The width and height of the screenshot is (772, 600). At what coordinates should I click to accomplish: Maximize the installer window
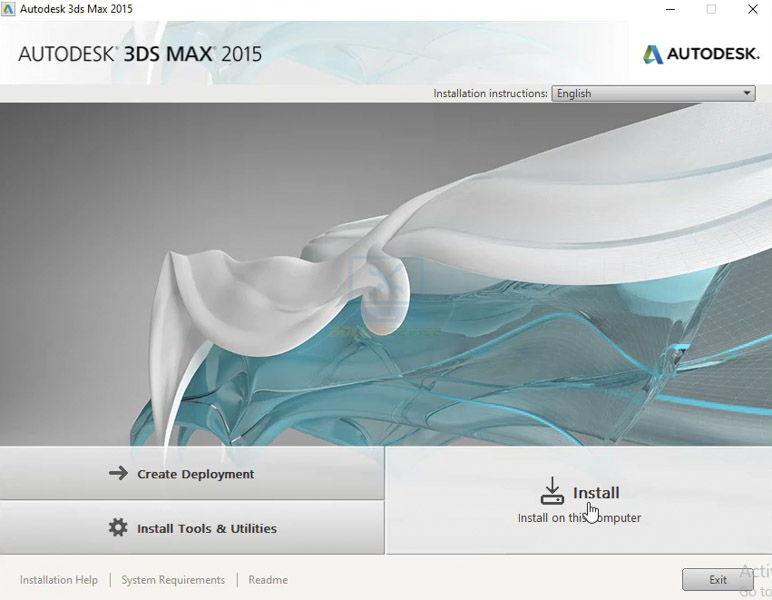click(x=711, y=10)
